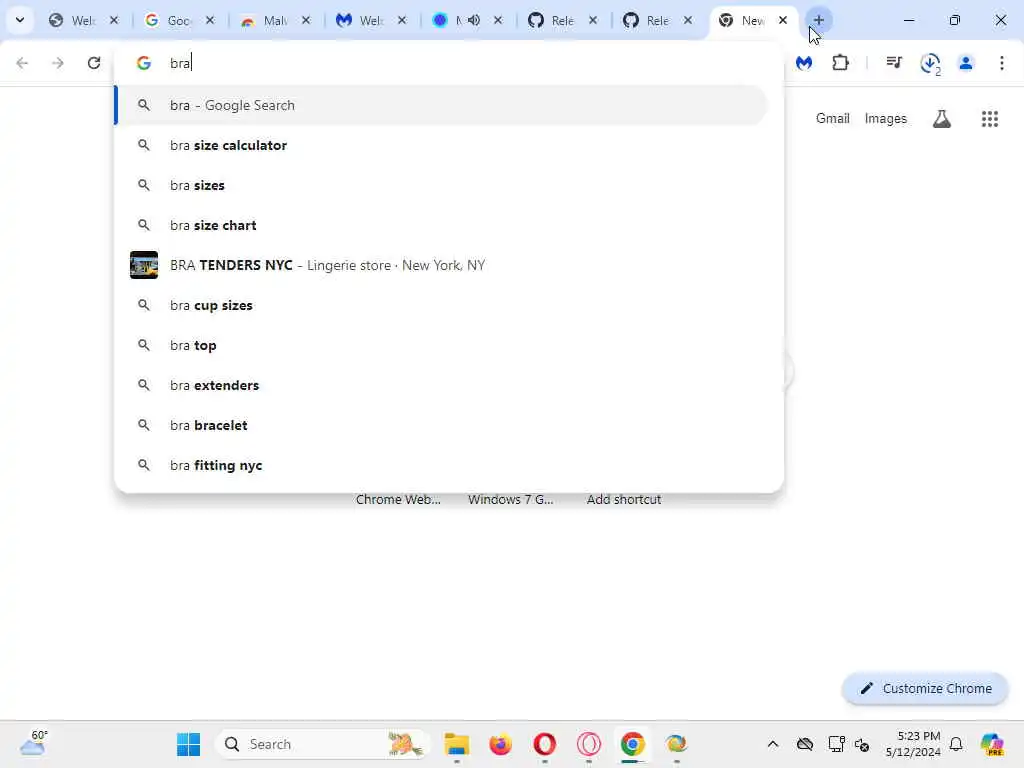
Task: Switch to the Malwarebytes 'Welc' tab
Action: pos(360,20)
